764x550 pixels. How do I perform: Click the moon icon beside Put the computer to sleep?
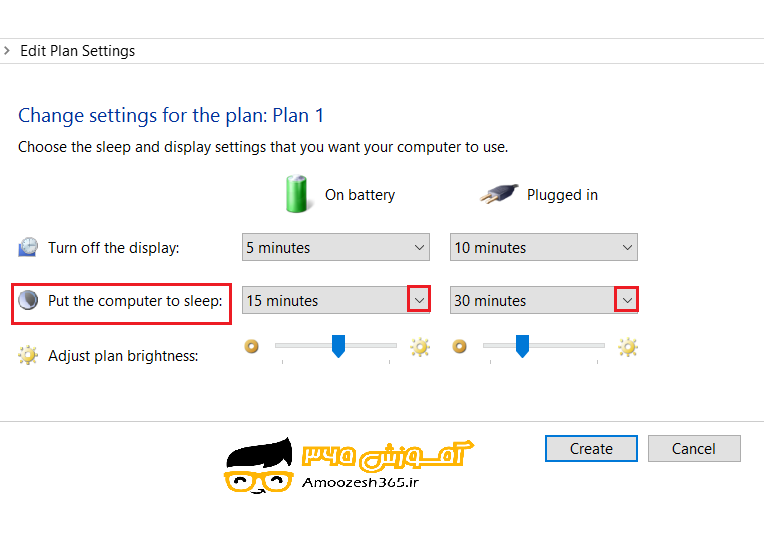(29, 300)
